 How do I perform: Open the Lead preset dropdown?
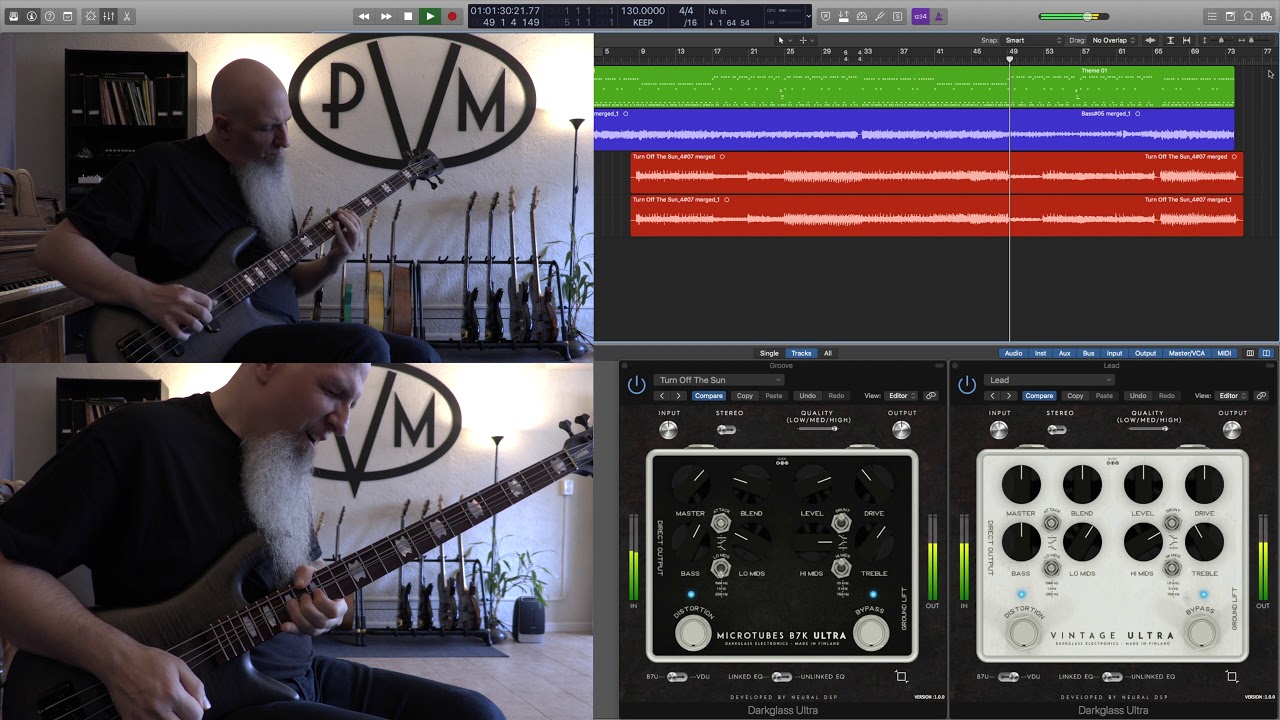[x=1050, y=380]
